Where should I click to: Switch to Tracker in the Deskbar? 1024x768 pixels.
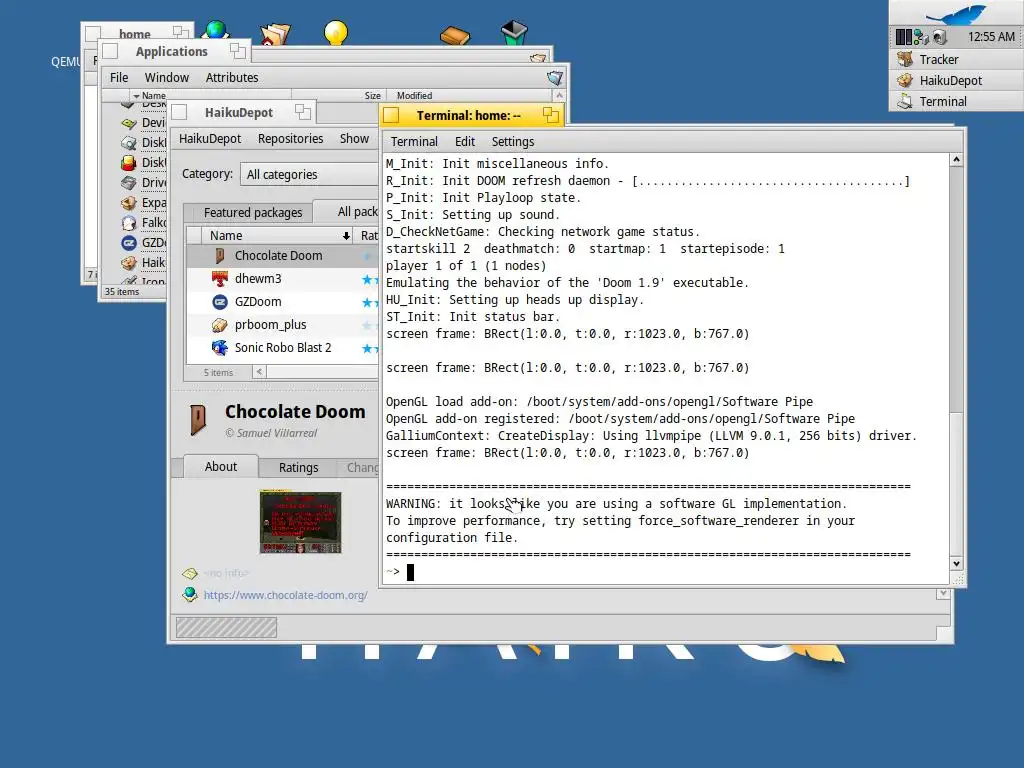click(956, 59)
